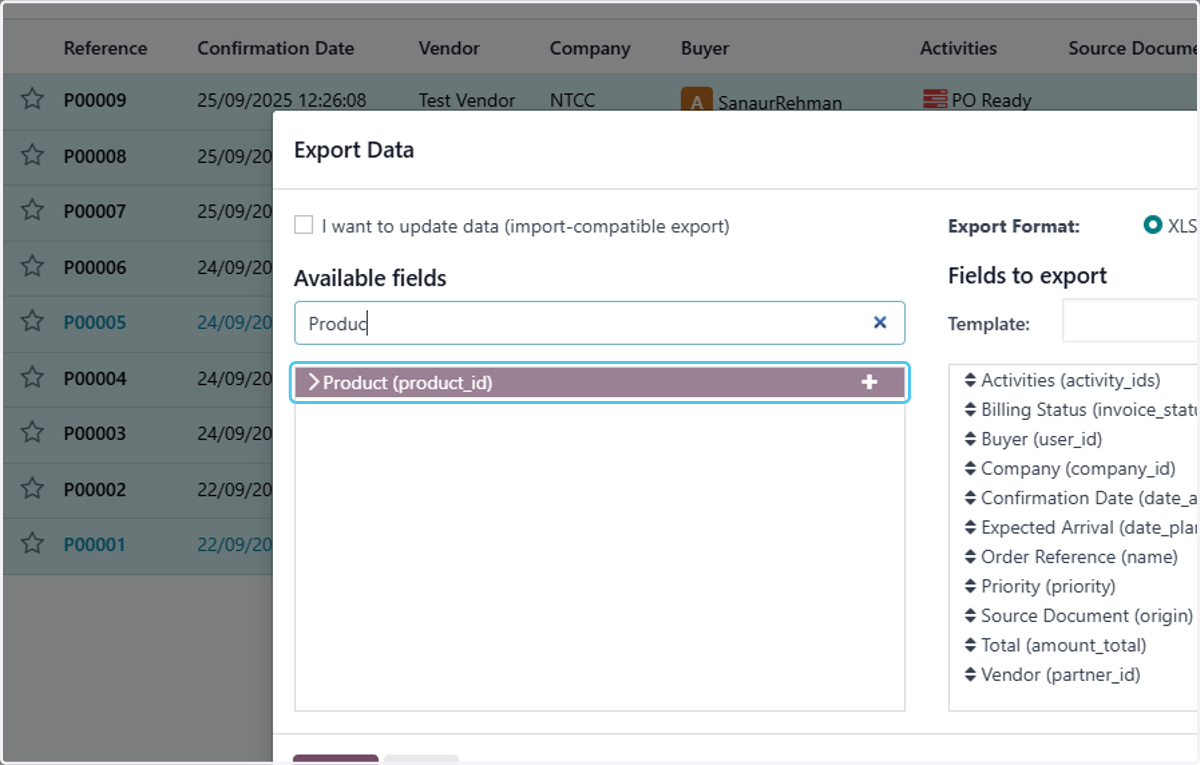The height and width of the screenshot is (765, 1200).
Task: Click the PO Ready activity text
Action: point(991,100)
